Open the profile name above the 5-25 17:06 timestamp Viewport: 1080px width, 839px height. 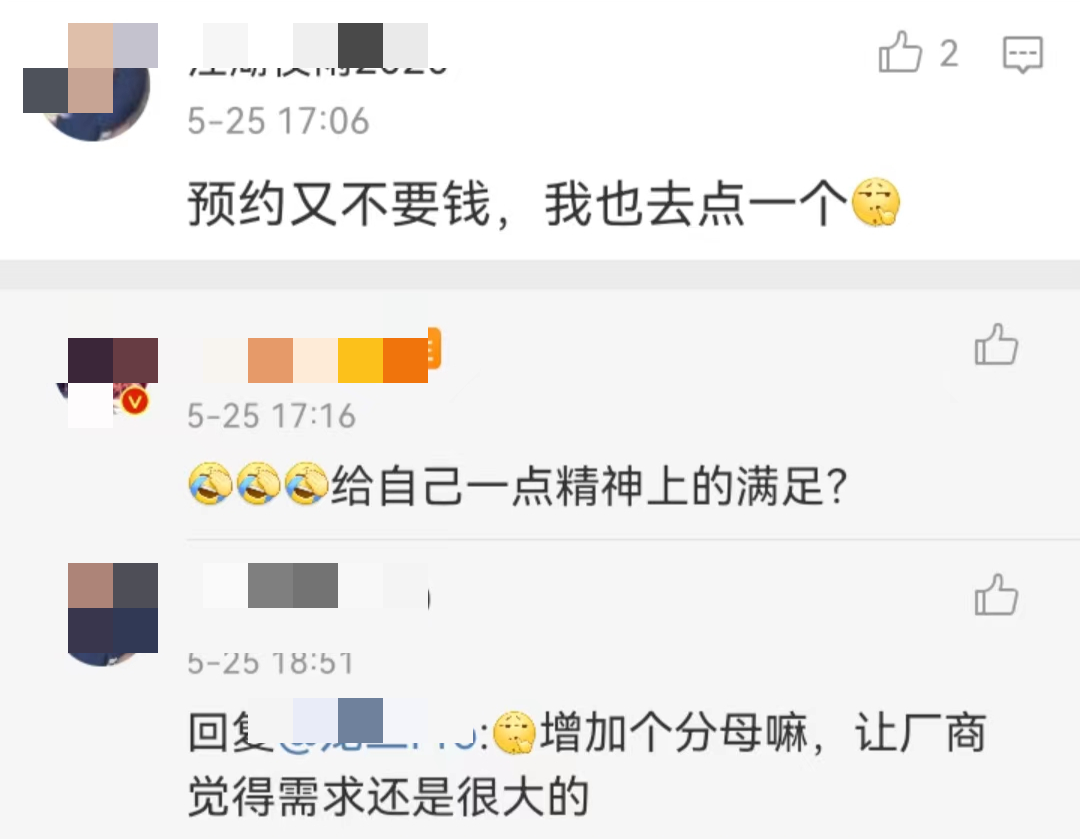click(x=317, y=49)
